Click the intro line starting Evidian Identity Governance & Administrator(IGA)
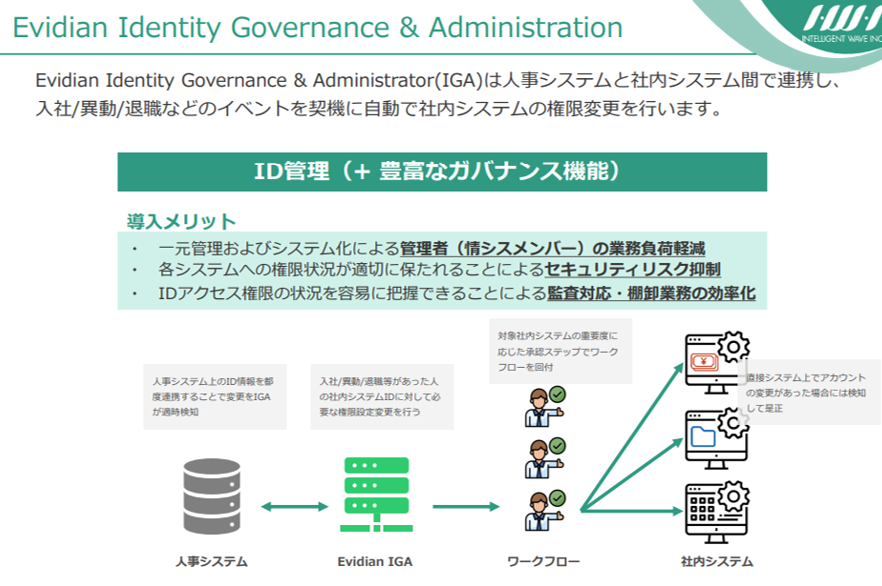 coord(438,80)
